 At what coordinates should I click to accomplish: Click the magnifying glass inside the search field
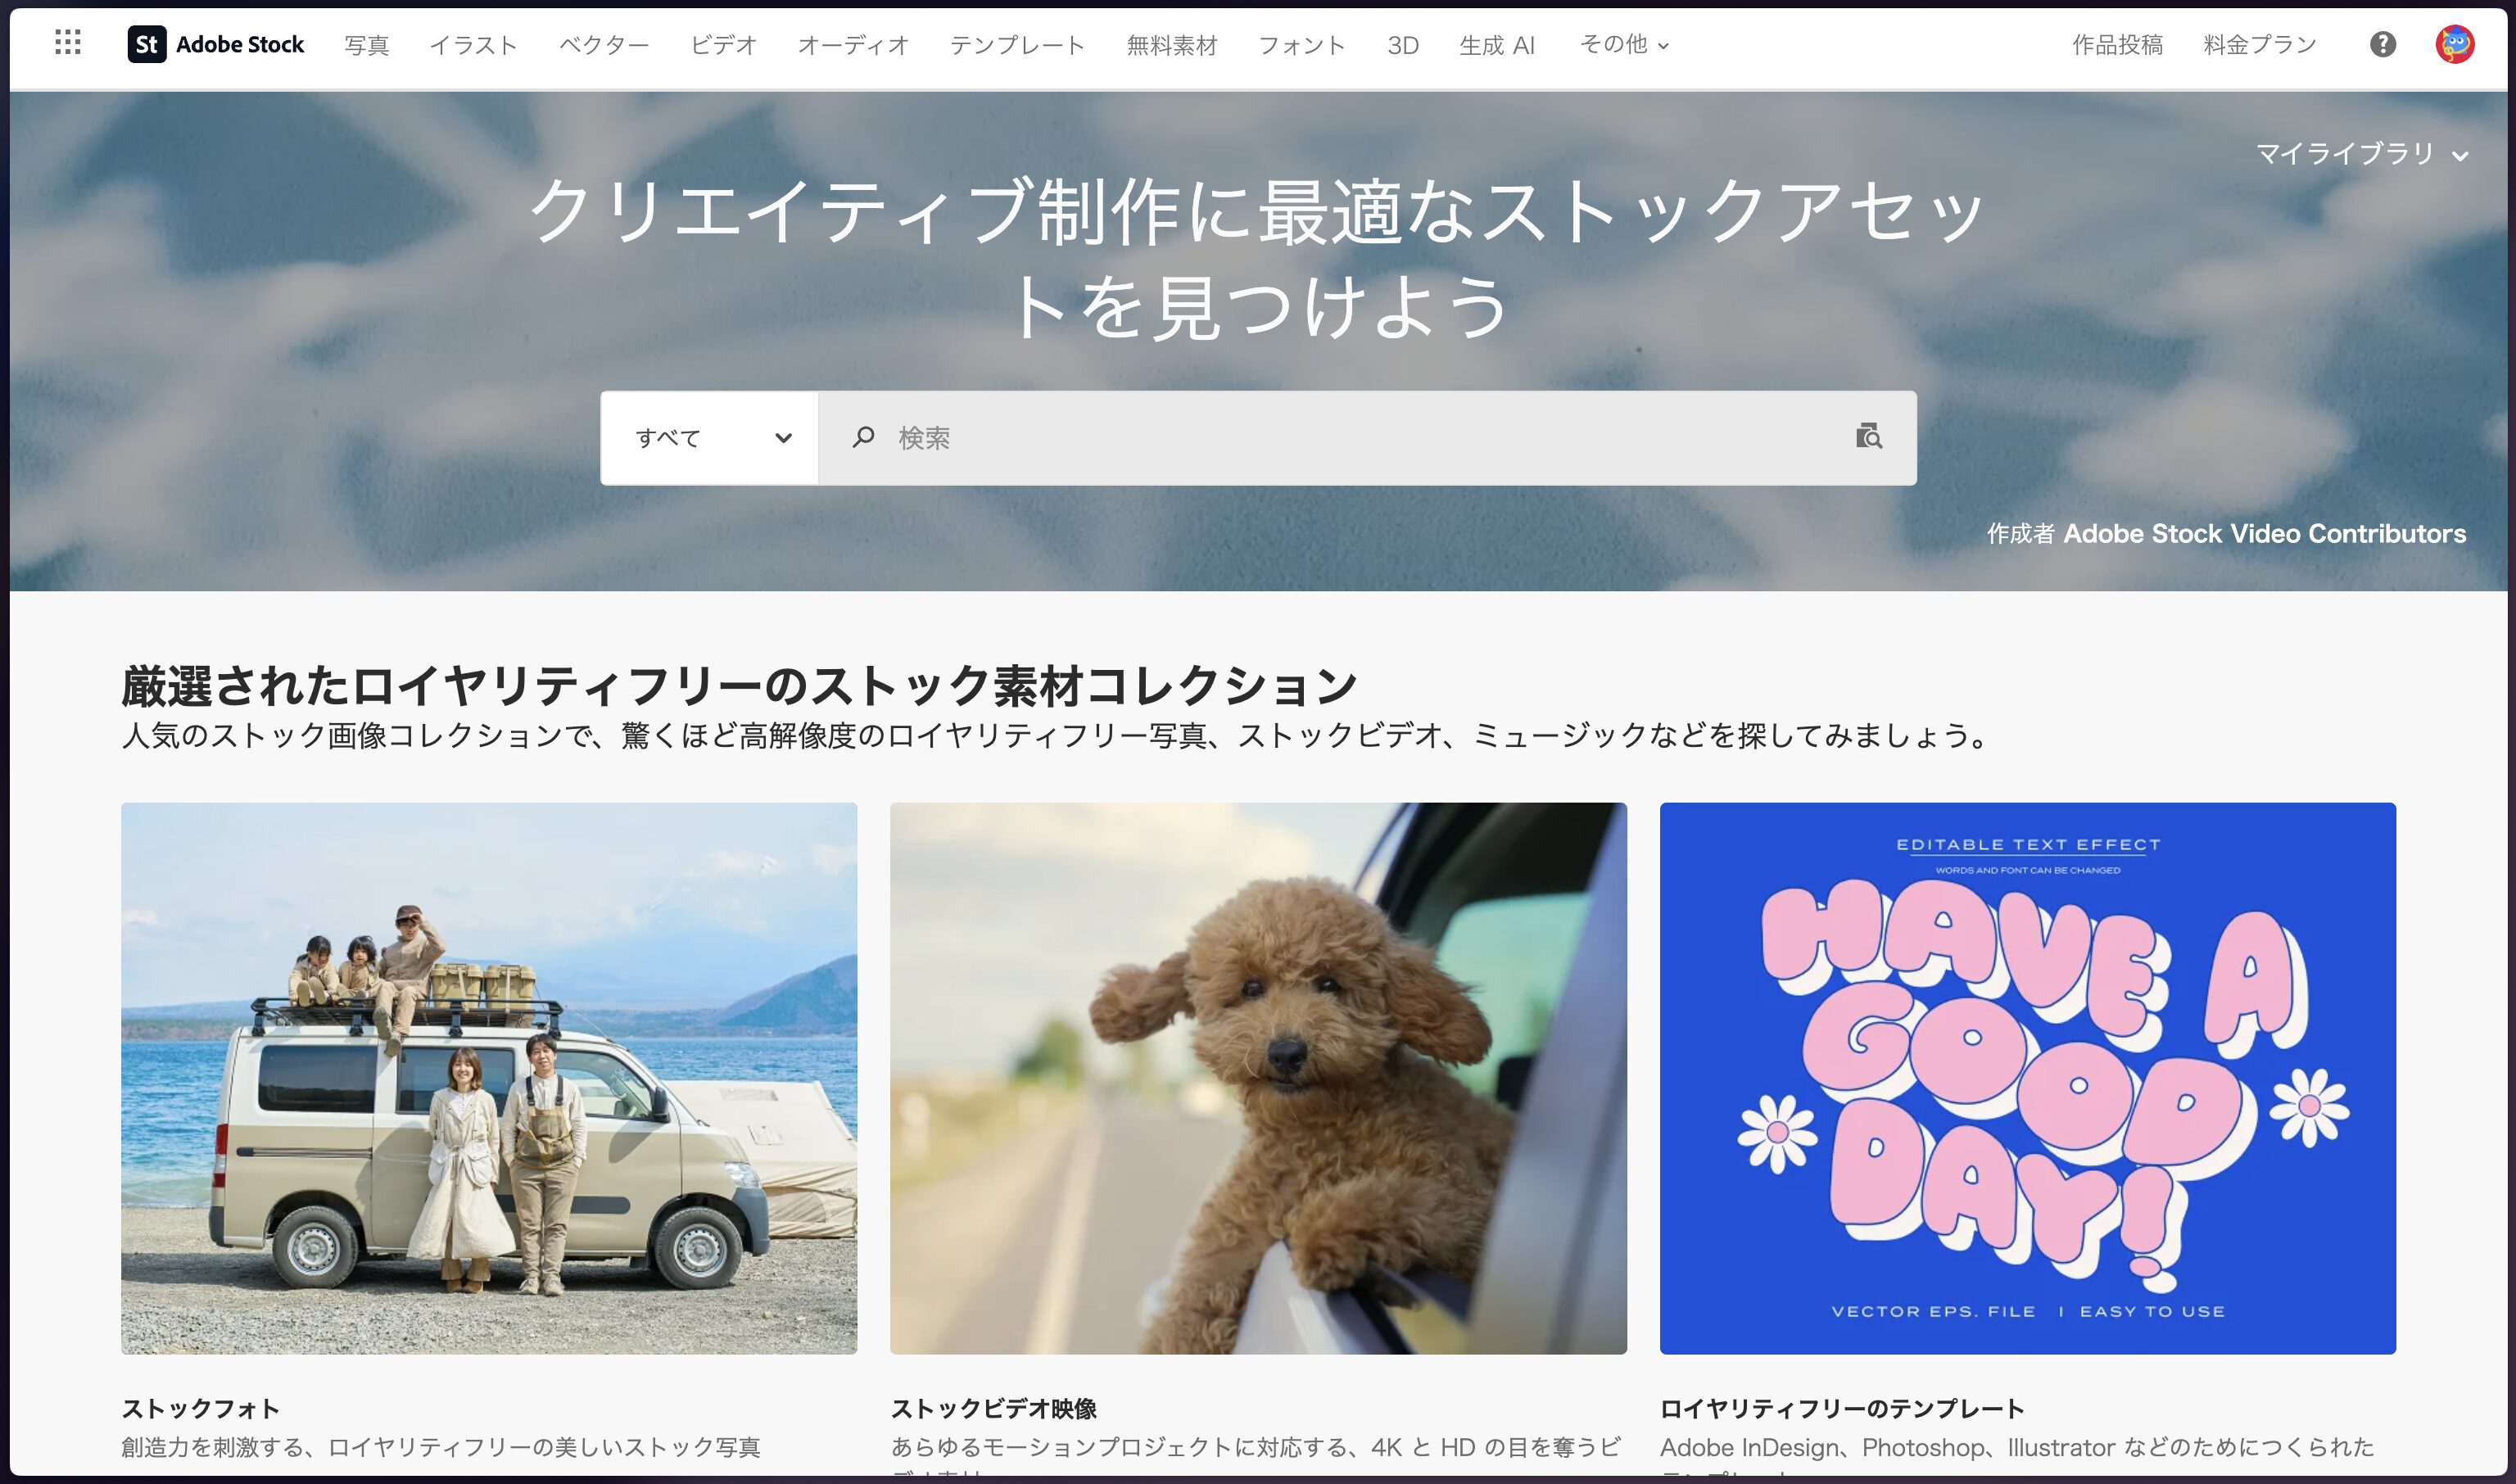(863, 438)
